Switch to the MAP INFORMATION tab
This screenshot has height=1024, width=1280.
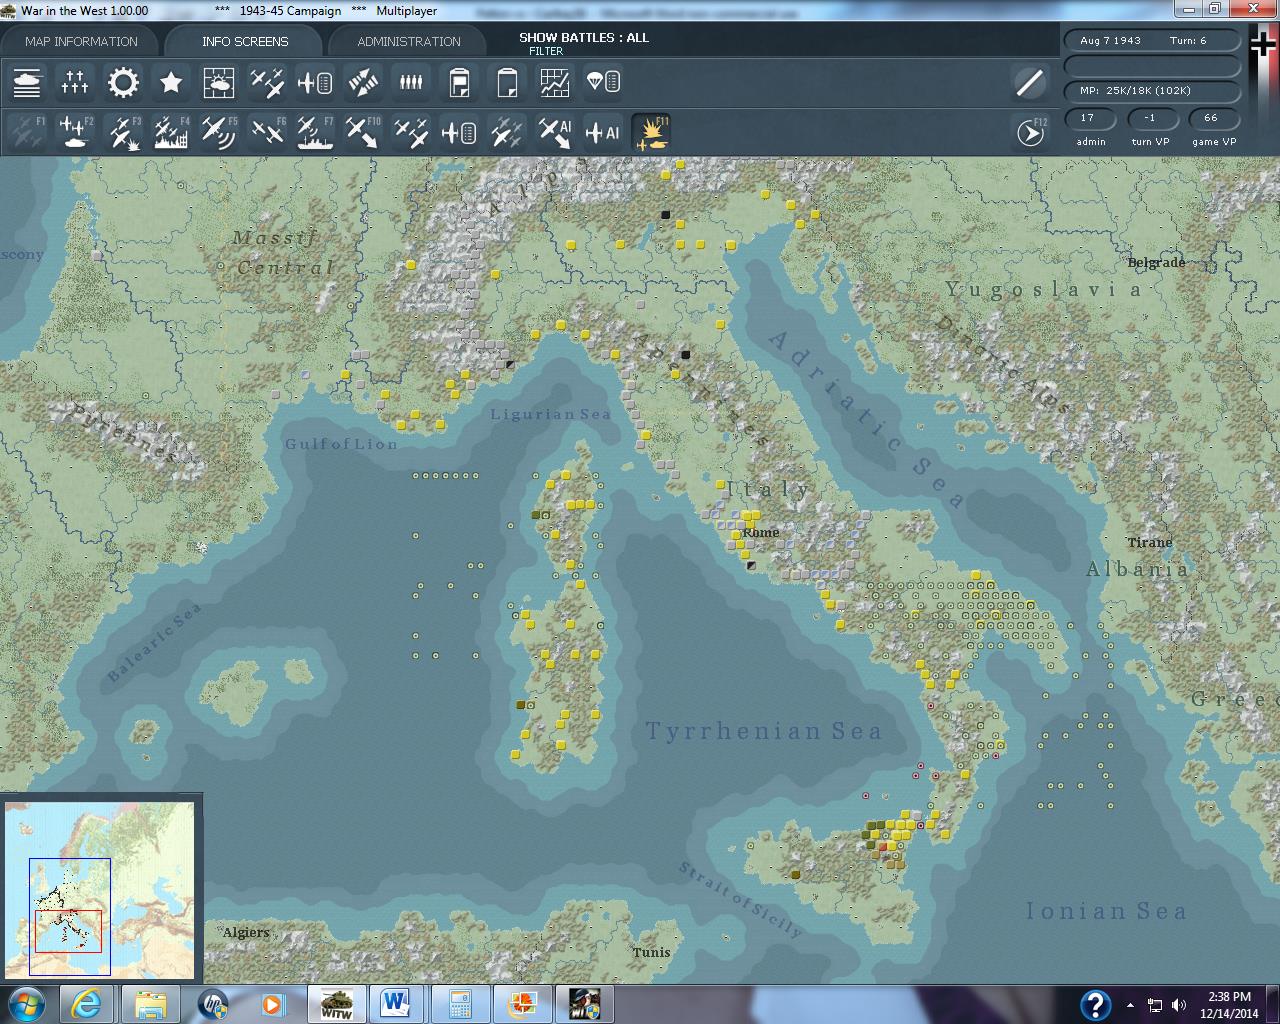(81, 41)
